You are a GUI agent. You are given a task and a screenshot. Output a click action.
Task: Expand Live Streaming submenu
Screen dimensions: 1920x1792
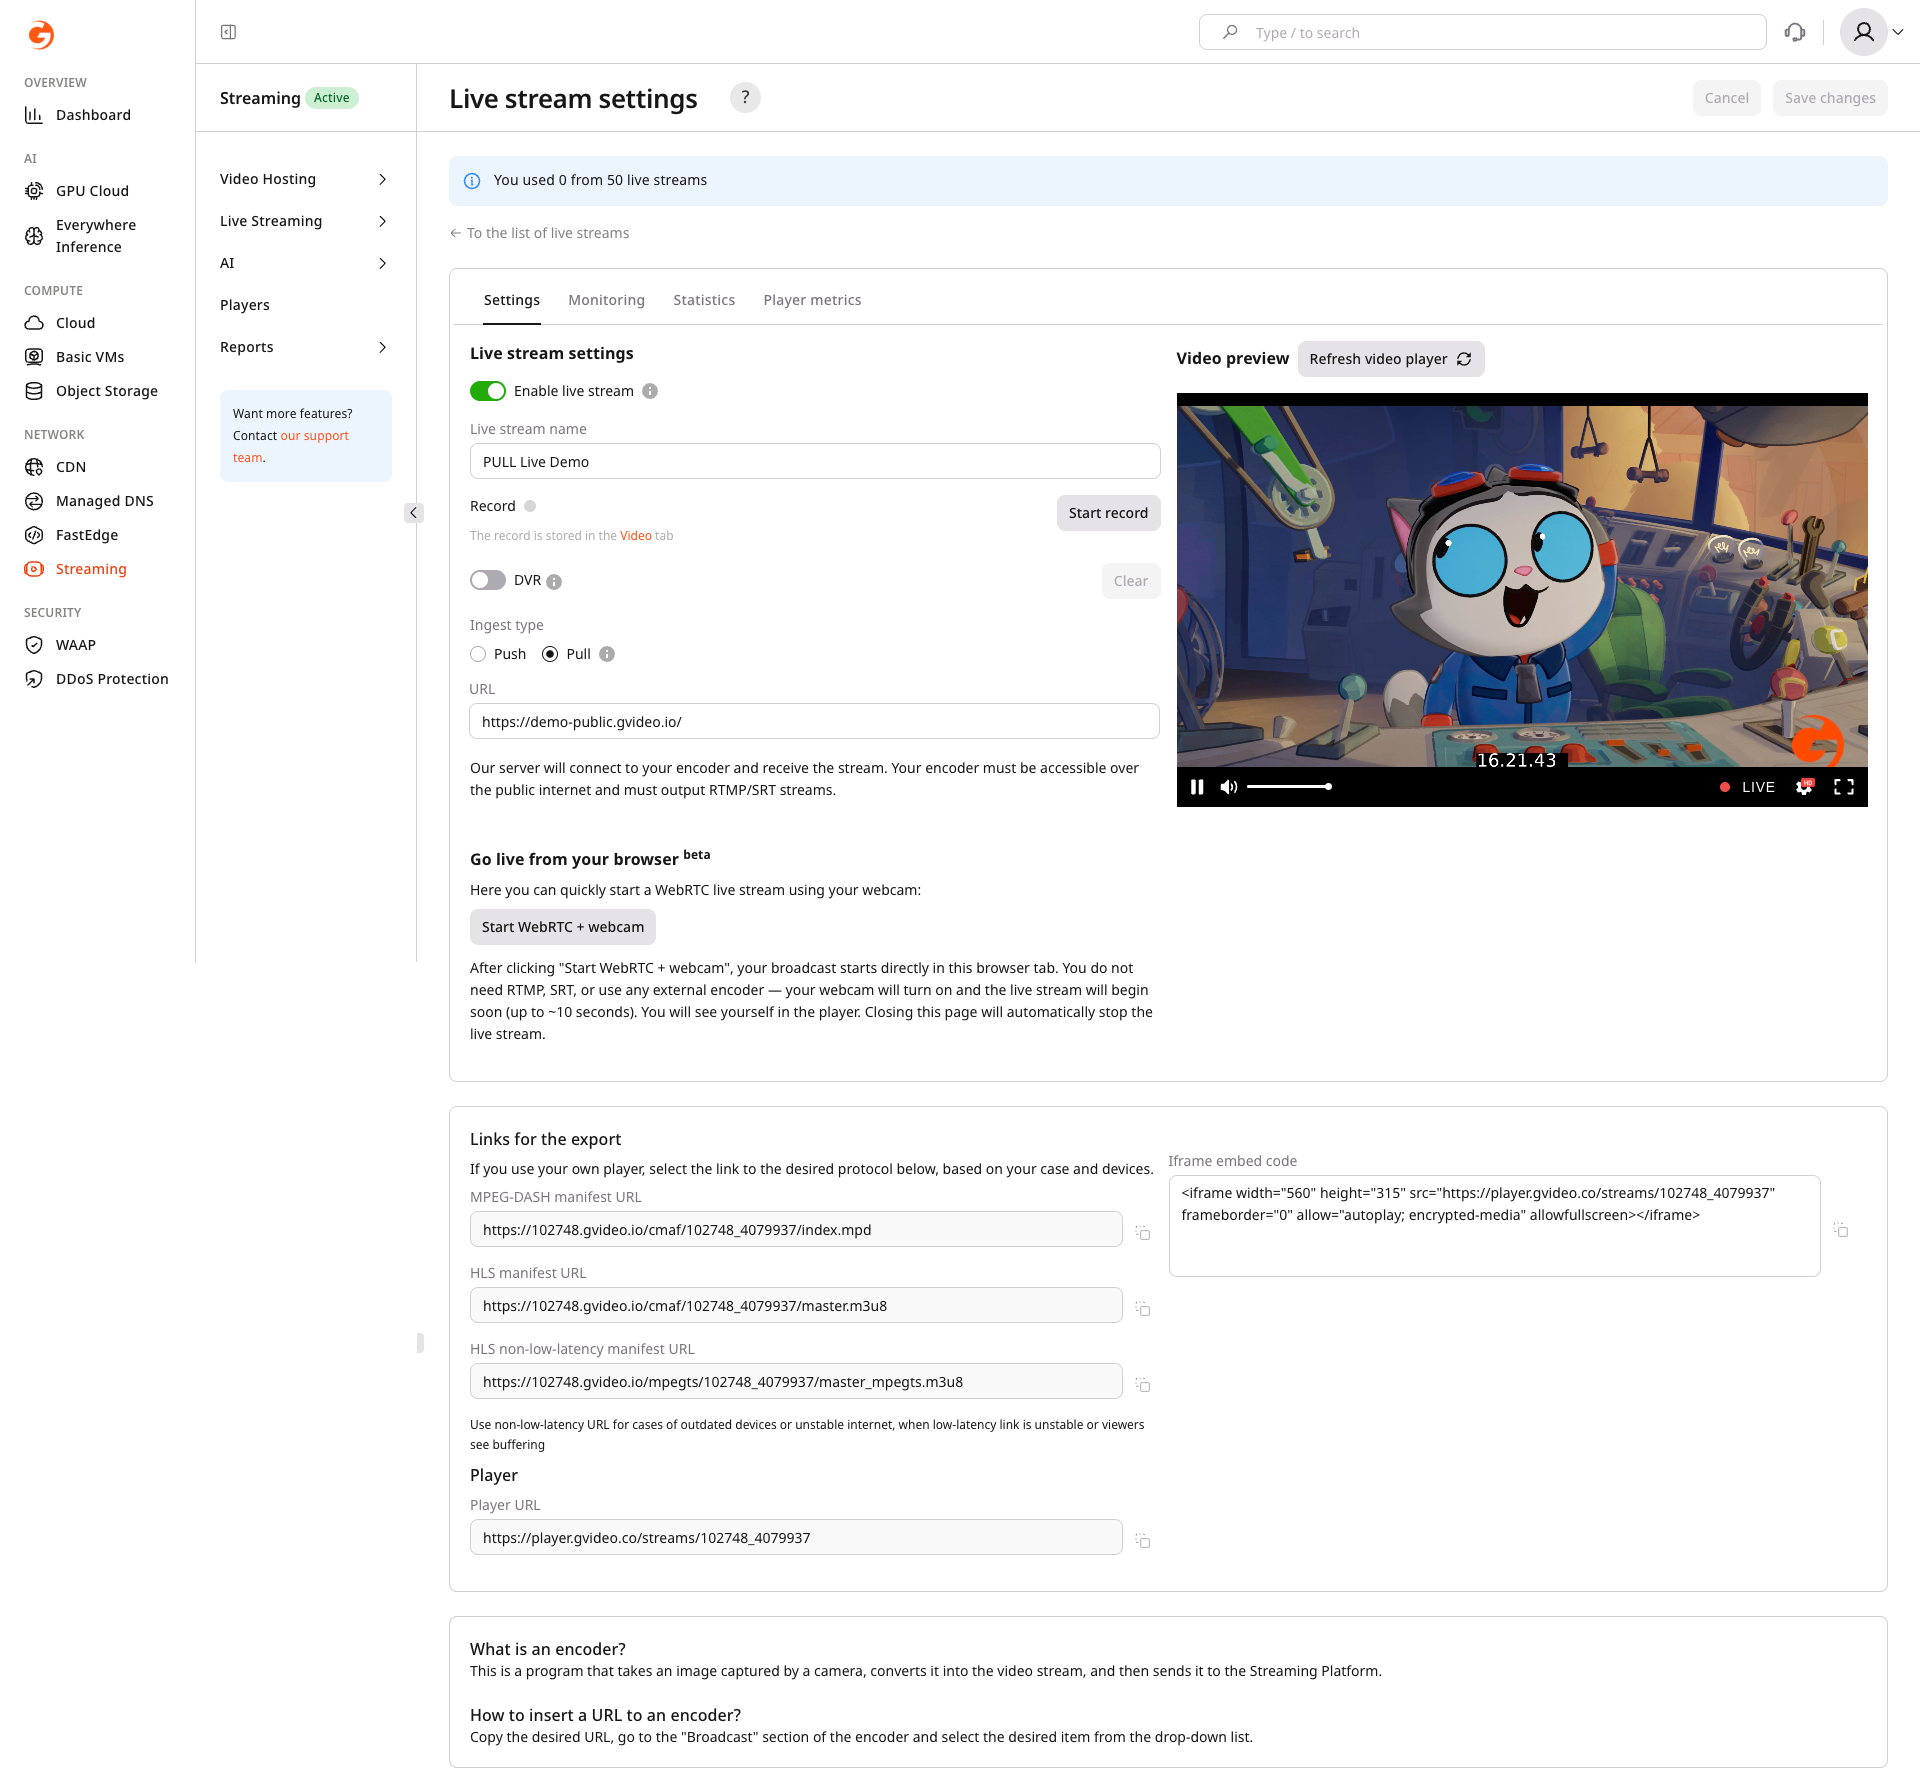pos(304,221)
